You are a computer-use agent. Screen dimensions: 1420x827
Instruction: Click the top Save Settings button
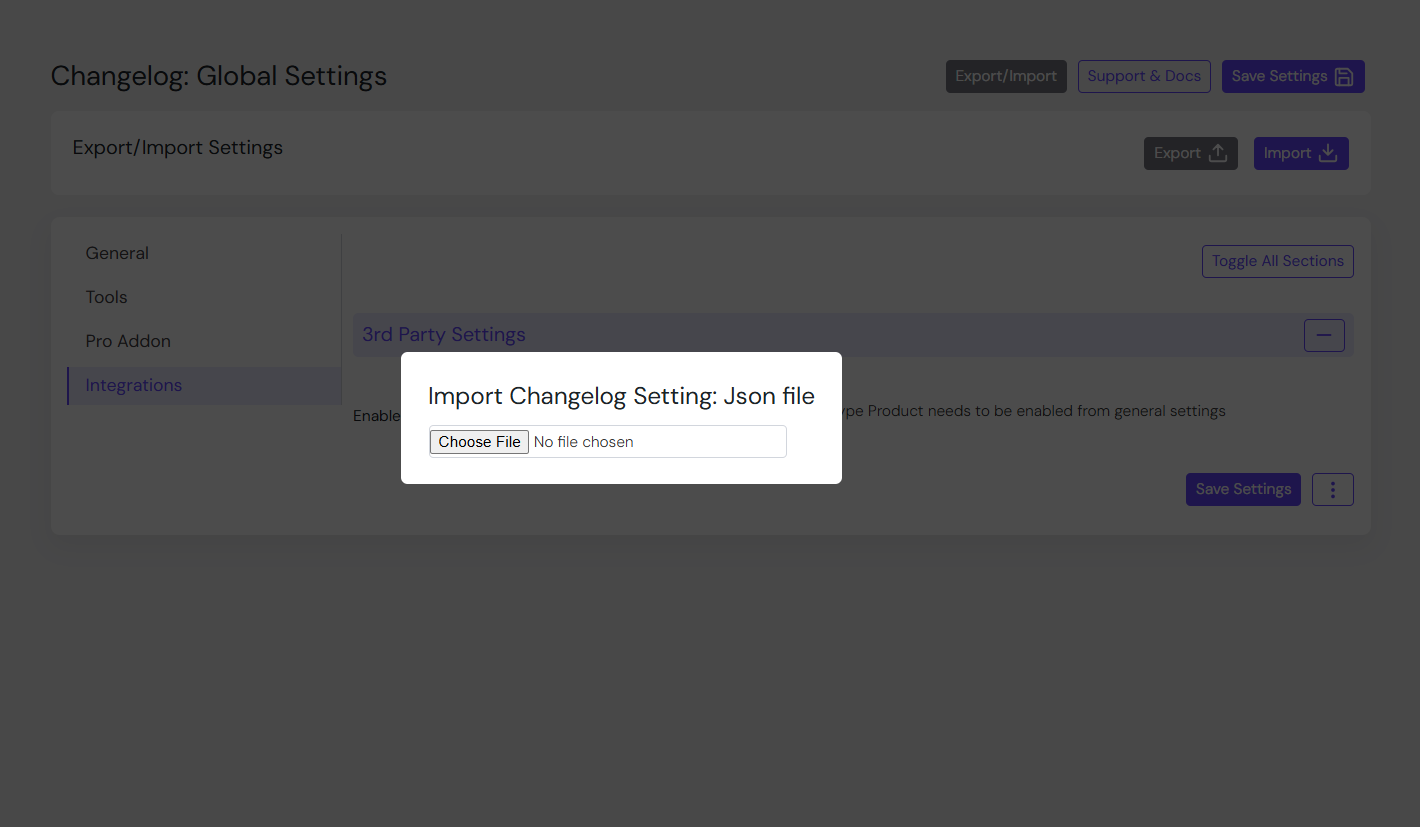tap(1293, 76)
